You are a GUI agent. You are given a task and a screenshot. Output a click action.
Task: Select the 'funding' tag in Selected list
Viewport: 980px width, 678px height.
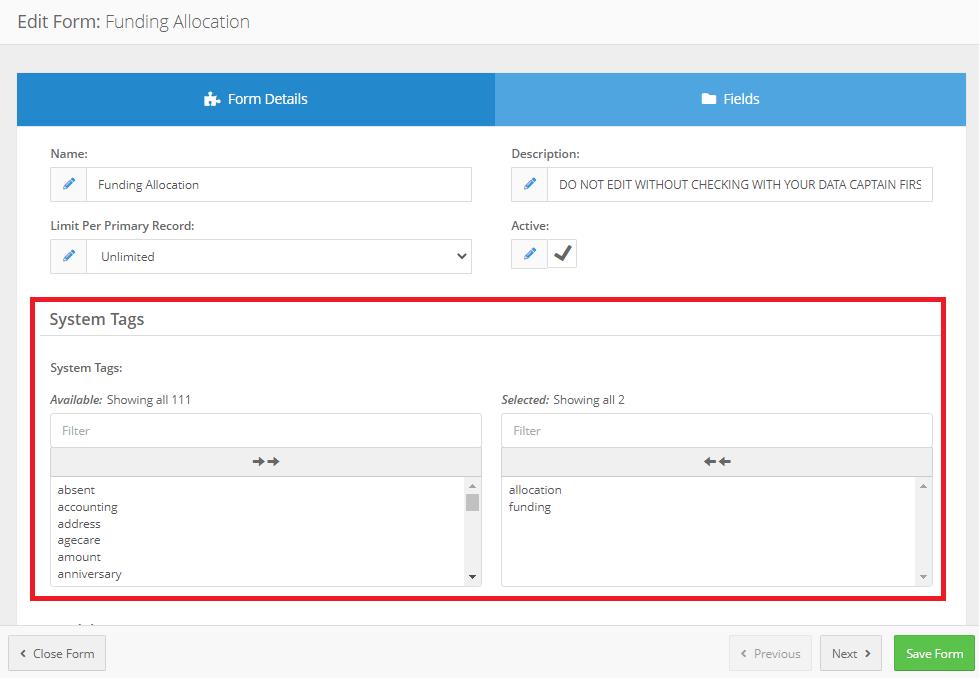(x=530, y=507)
